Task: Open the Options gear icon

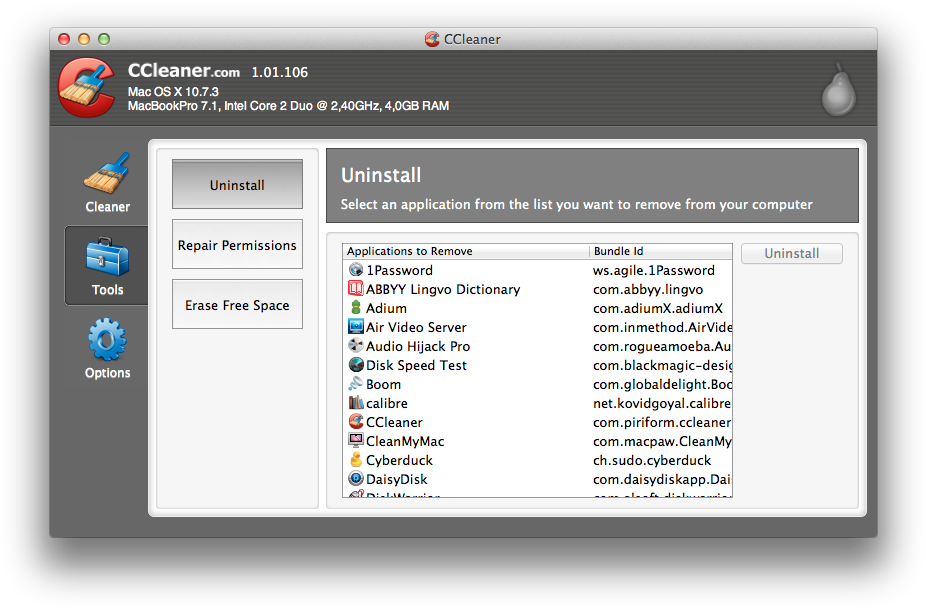Action: point(107,339)
